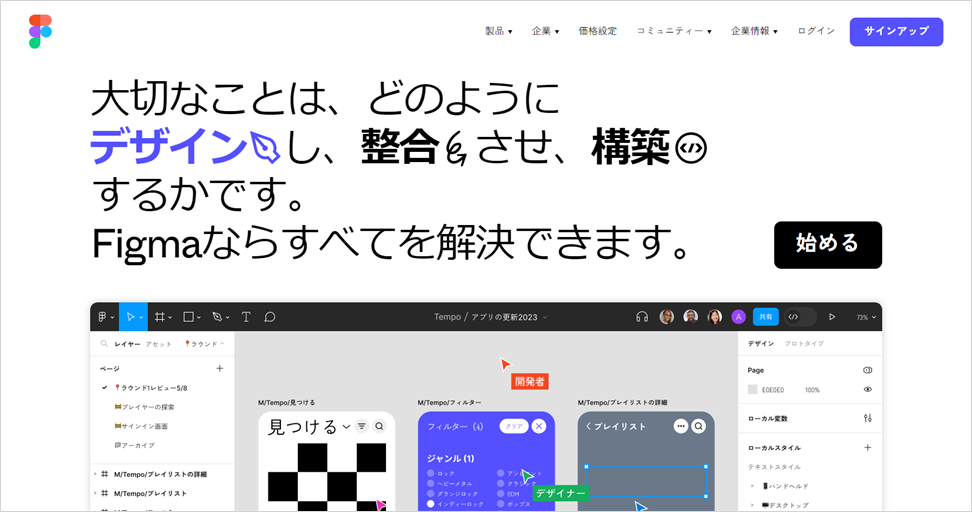Click the back chevron beside プレイリスト title
Viewport: 972px width, 512px height.
coord(588,426)
